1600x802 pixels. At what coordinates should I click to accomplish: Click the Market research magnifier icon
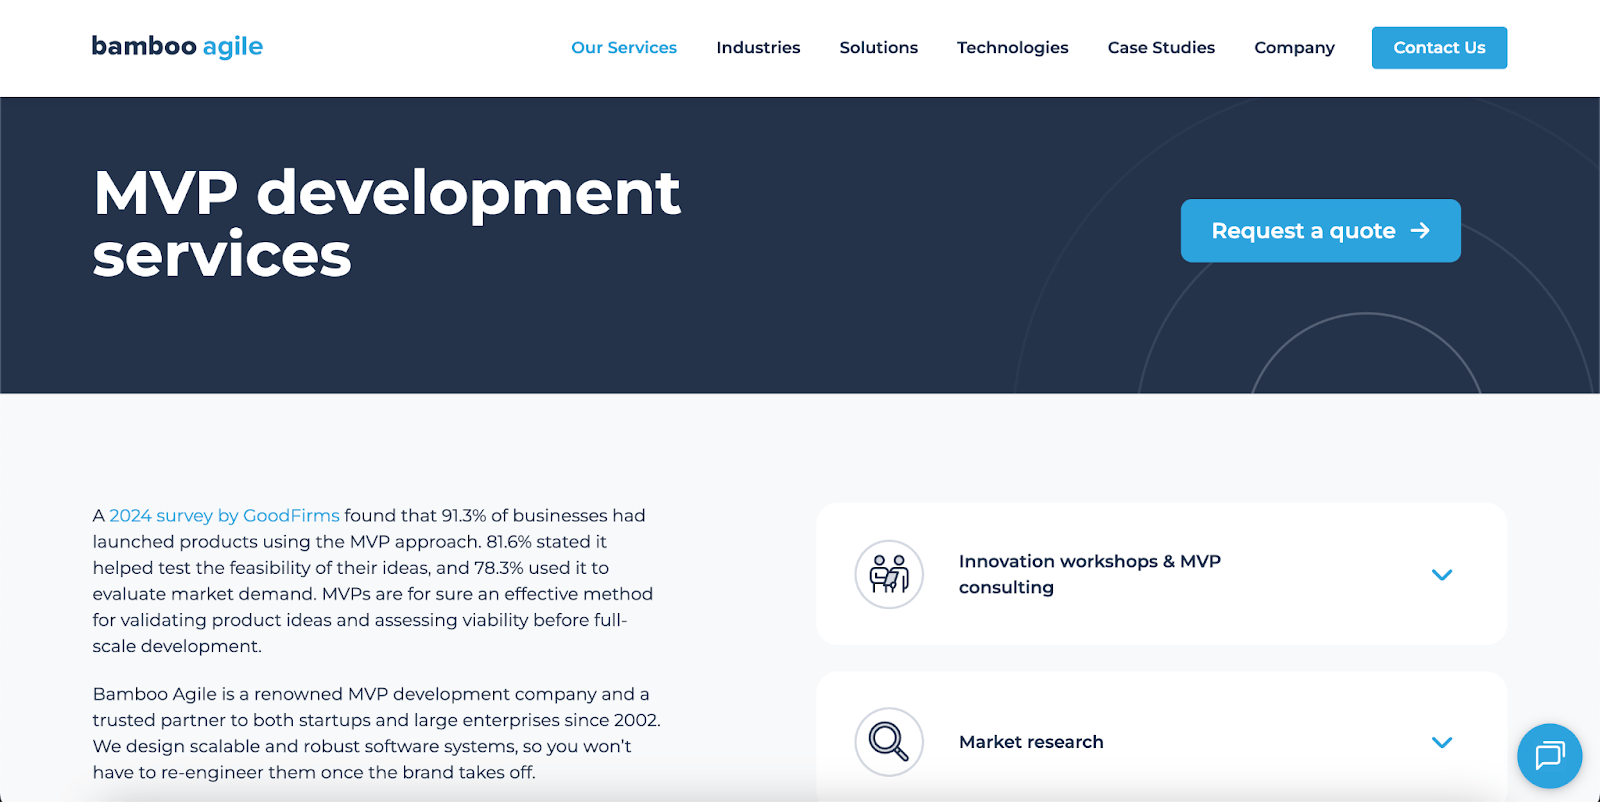[x=888, y=742]
